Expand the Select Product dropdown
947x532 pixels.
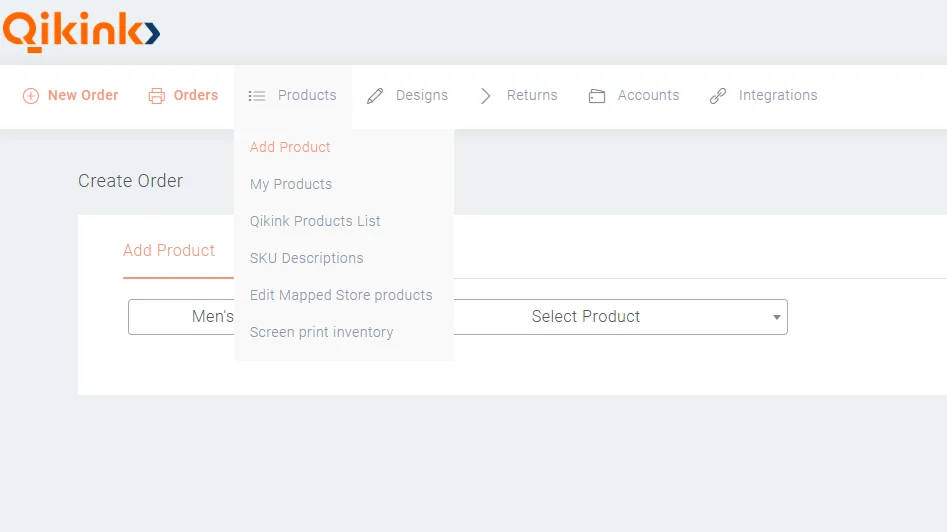pyautogui.click(x=621, y=317)
